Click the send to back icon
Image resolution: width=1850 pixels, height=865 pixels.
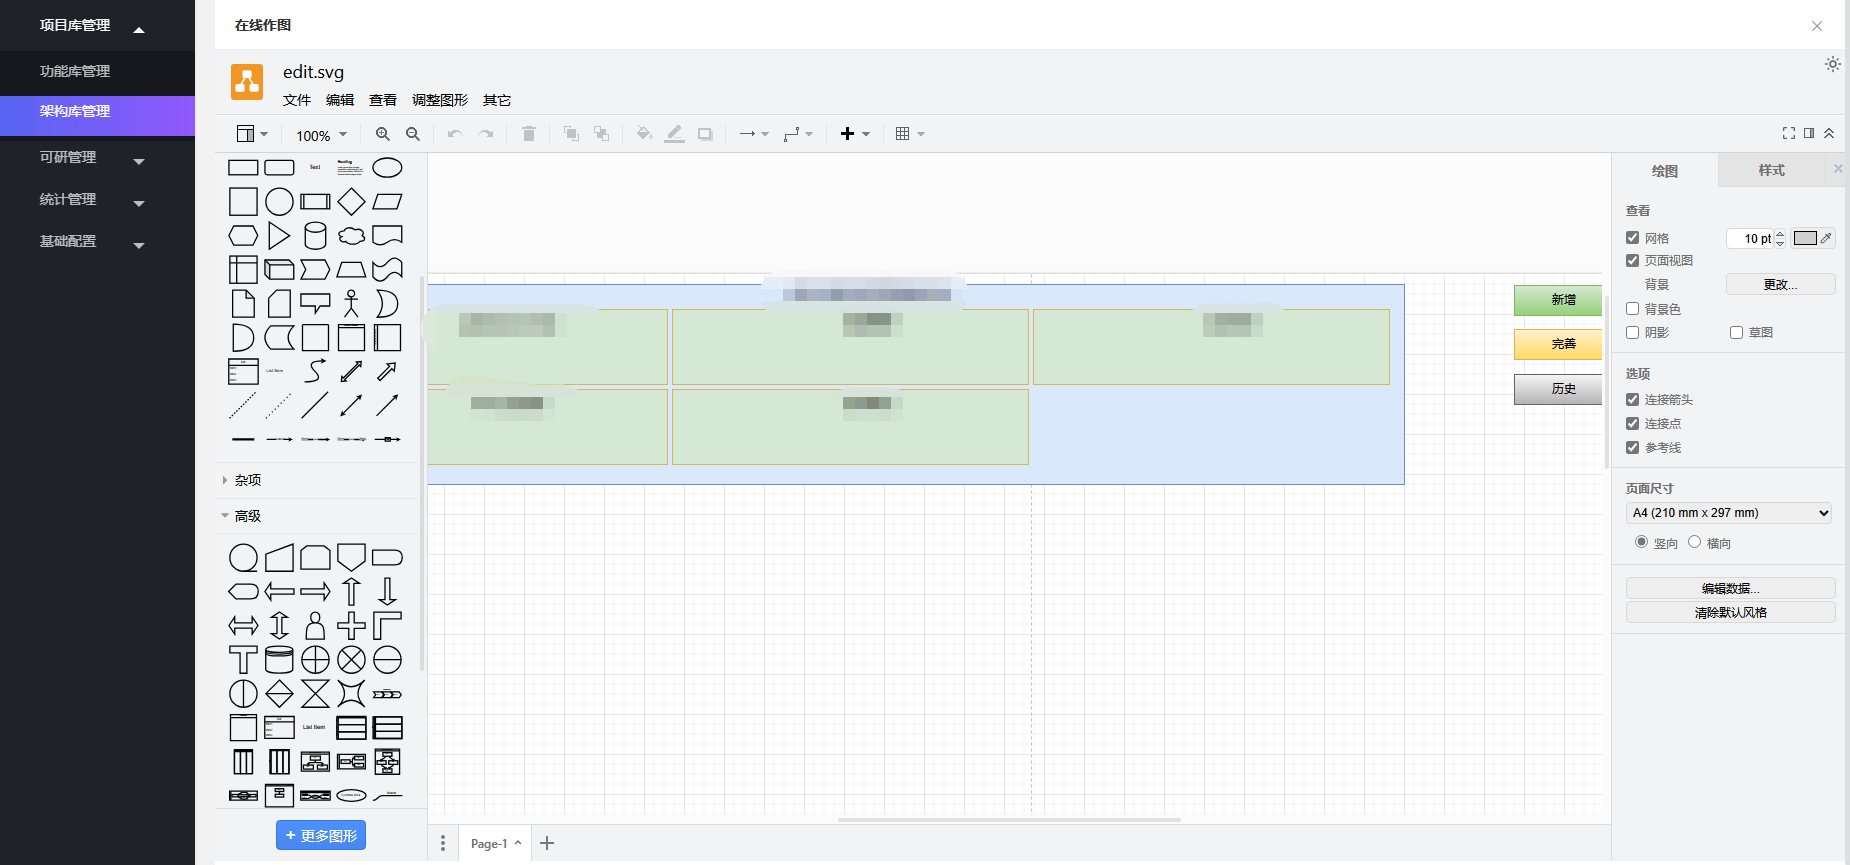pos(601,134)
